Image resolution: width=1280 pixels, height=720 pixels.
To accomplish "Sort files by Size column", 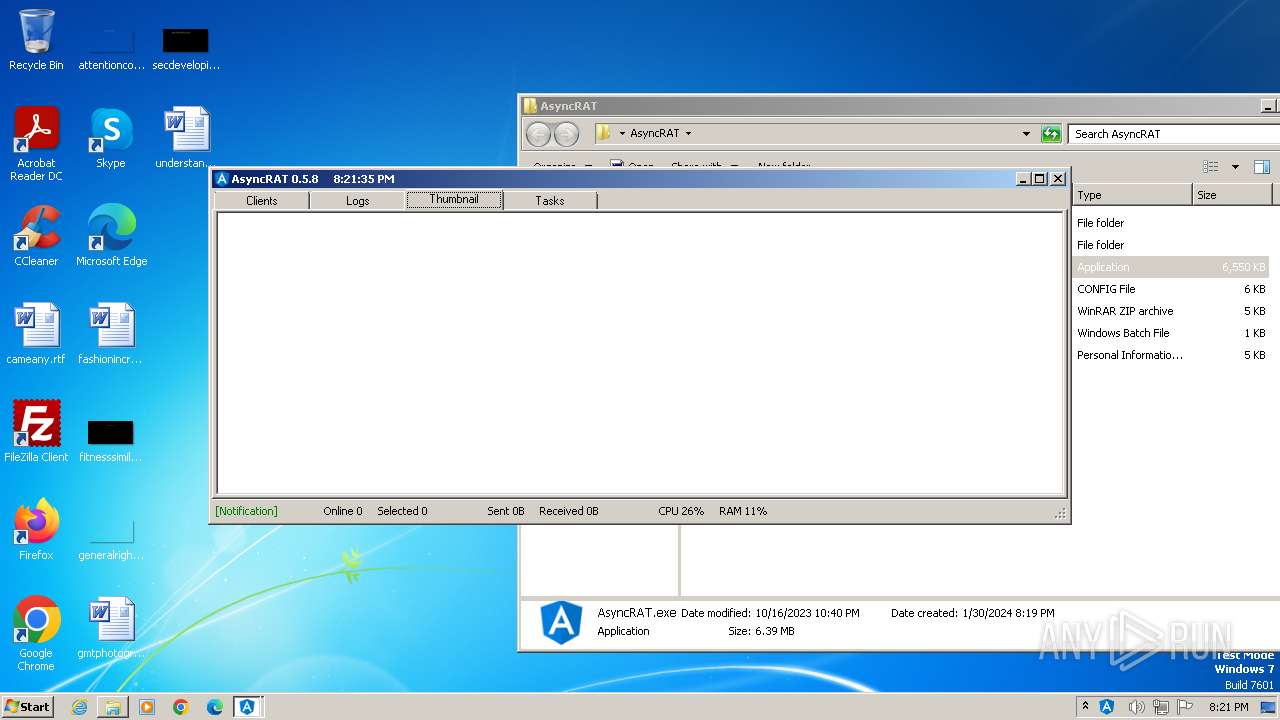I will (1232, 195).
